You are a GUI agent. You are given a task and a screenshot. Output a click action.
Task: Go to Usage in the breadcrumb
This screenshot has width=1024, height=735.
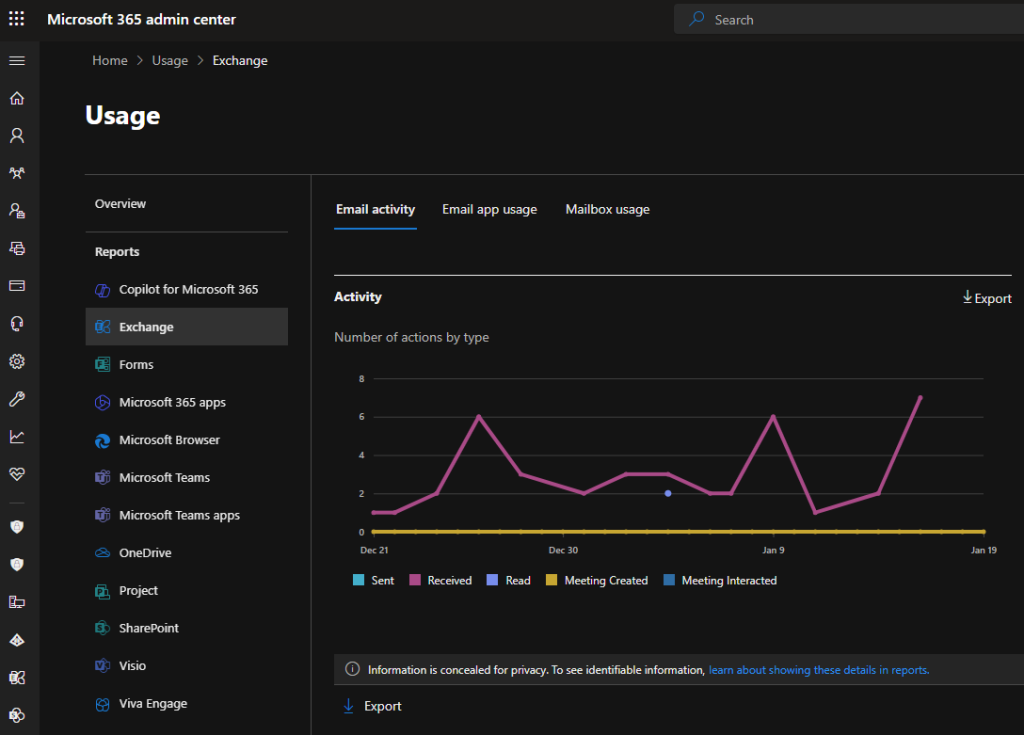(170, 61)
